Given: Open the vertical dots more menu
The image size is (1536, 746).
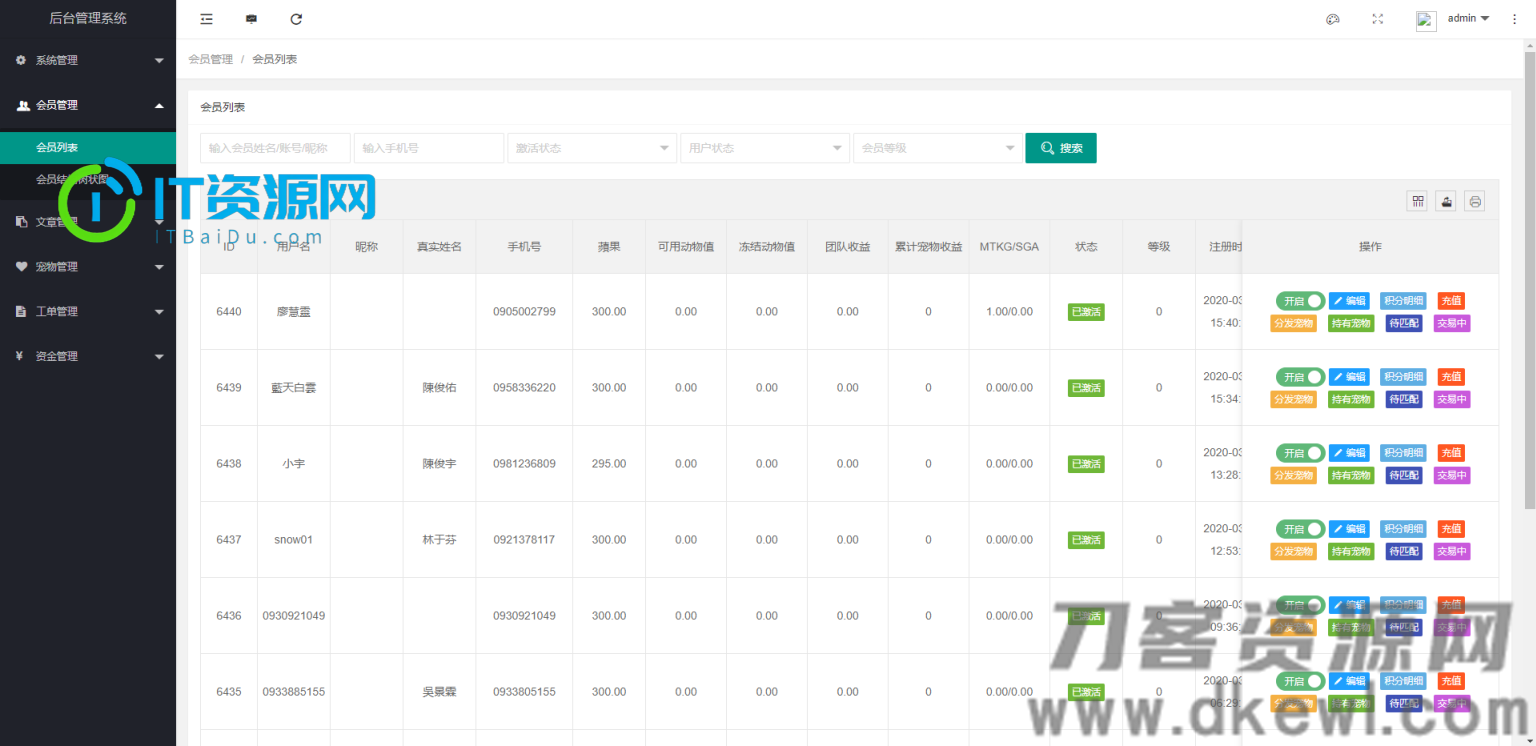Looking at the screenshot, I should click(x=1514, y=19).
